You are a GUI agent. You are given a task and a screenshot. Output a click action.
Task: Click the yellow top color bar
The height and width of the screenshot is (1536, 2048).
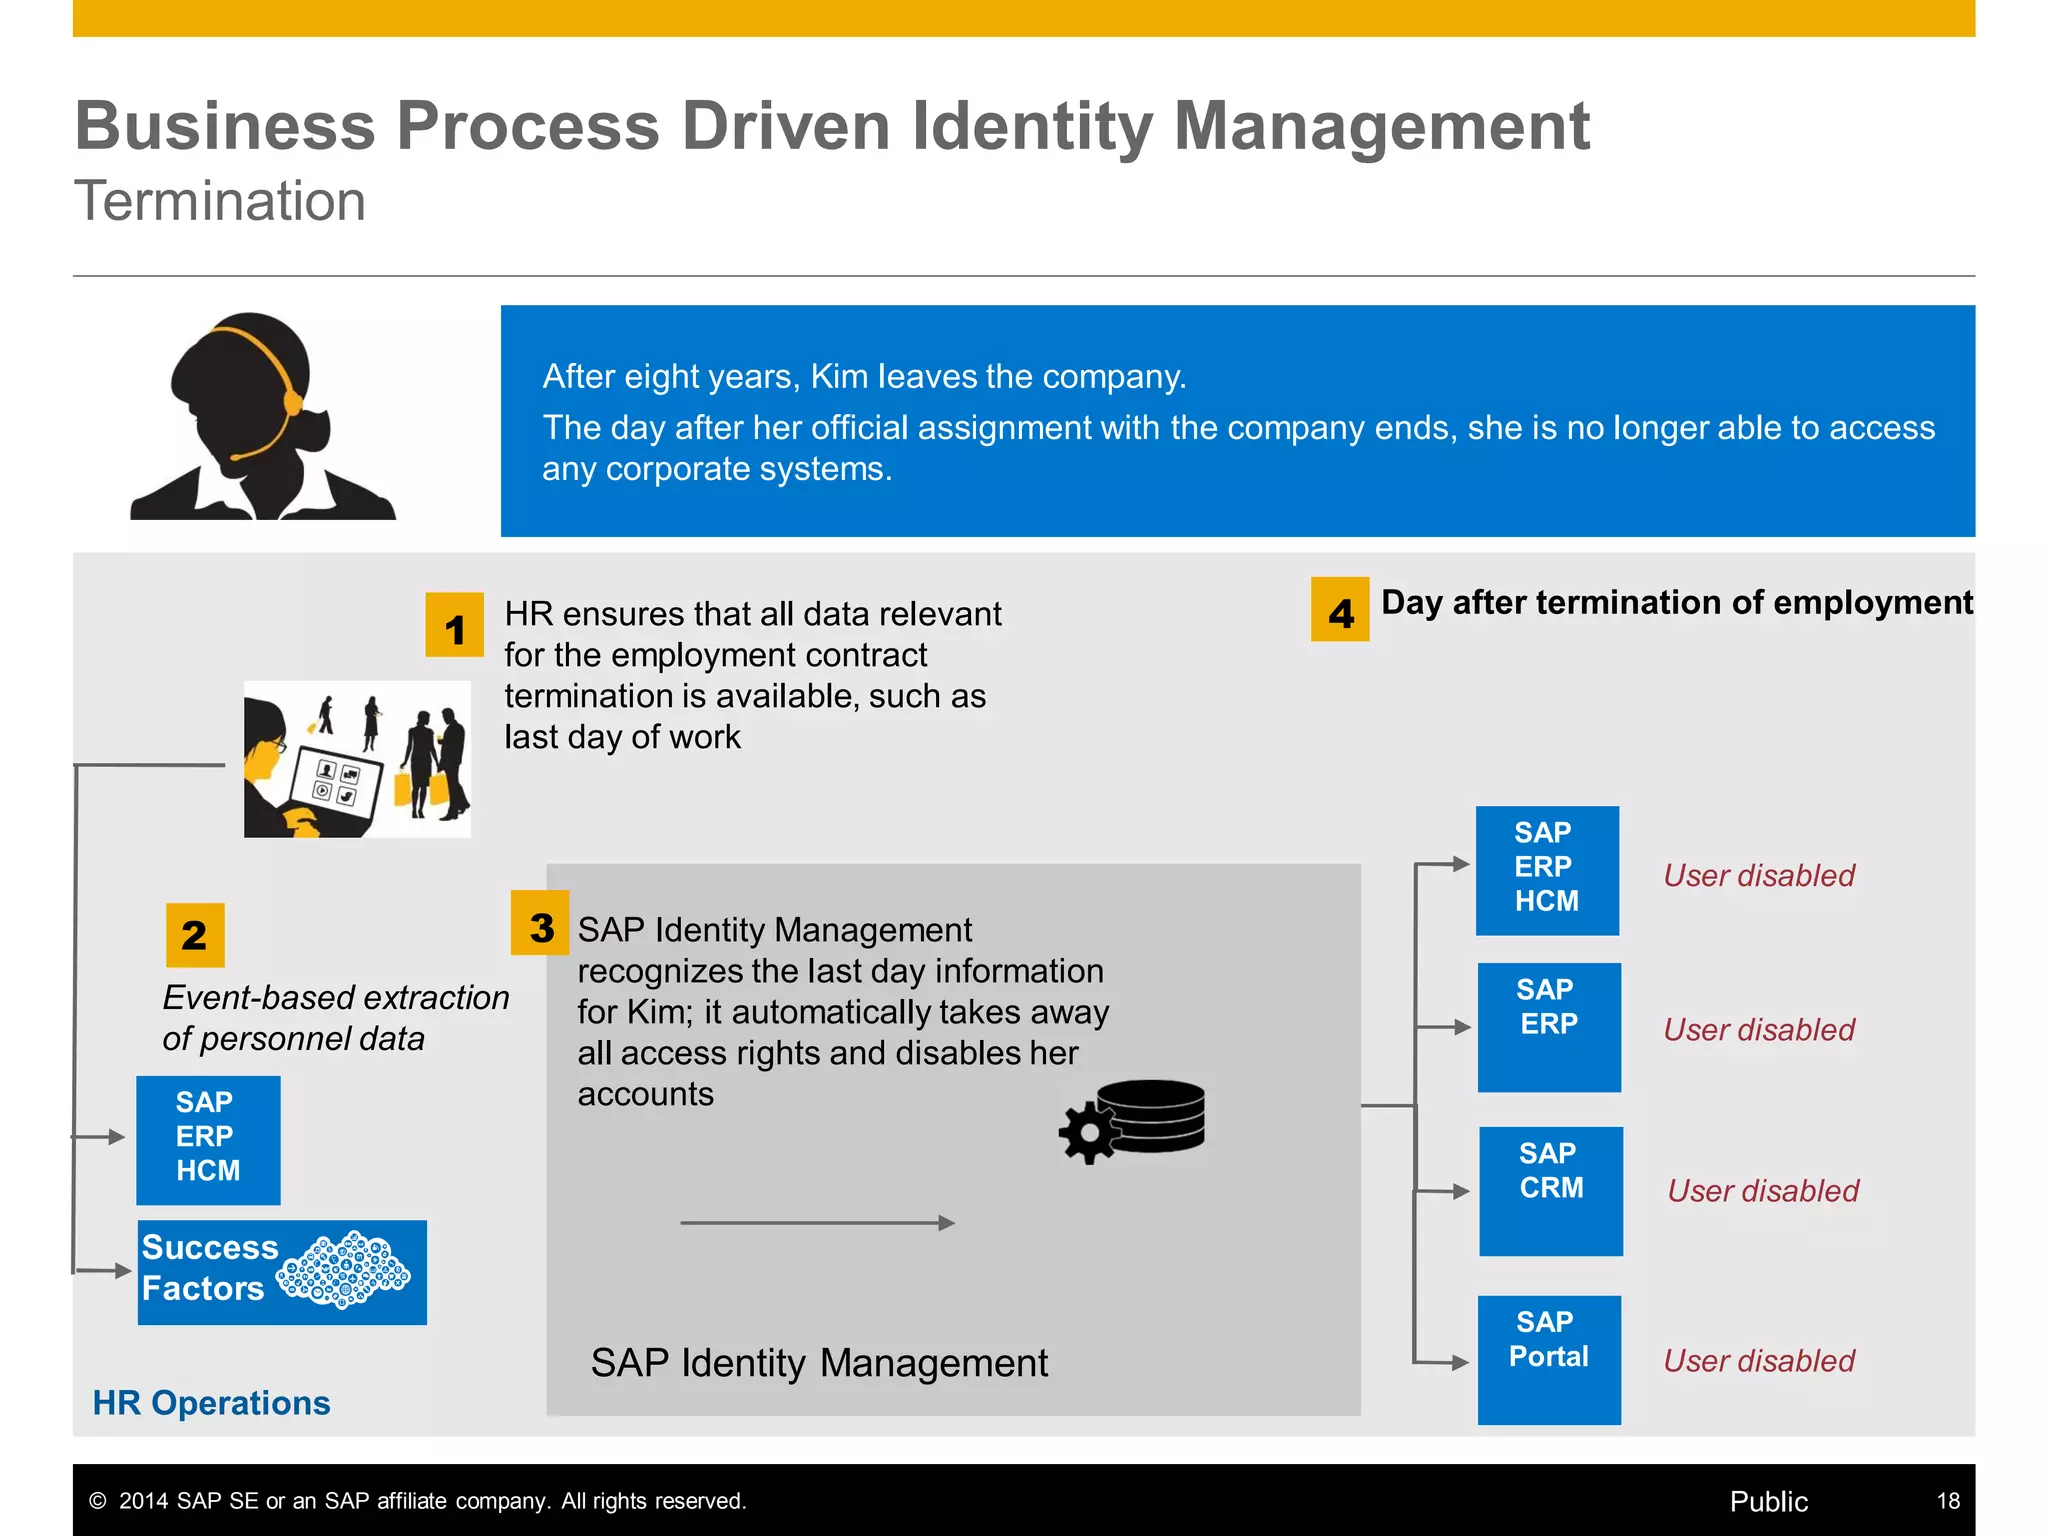1023,18
